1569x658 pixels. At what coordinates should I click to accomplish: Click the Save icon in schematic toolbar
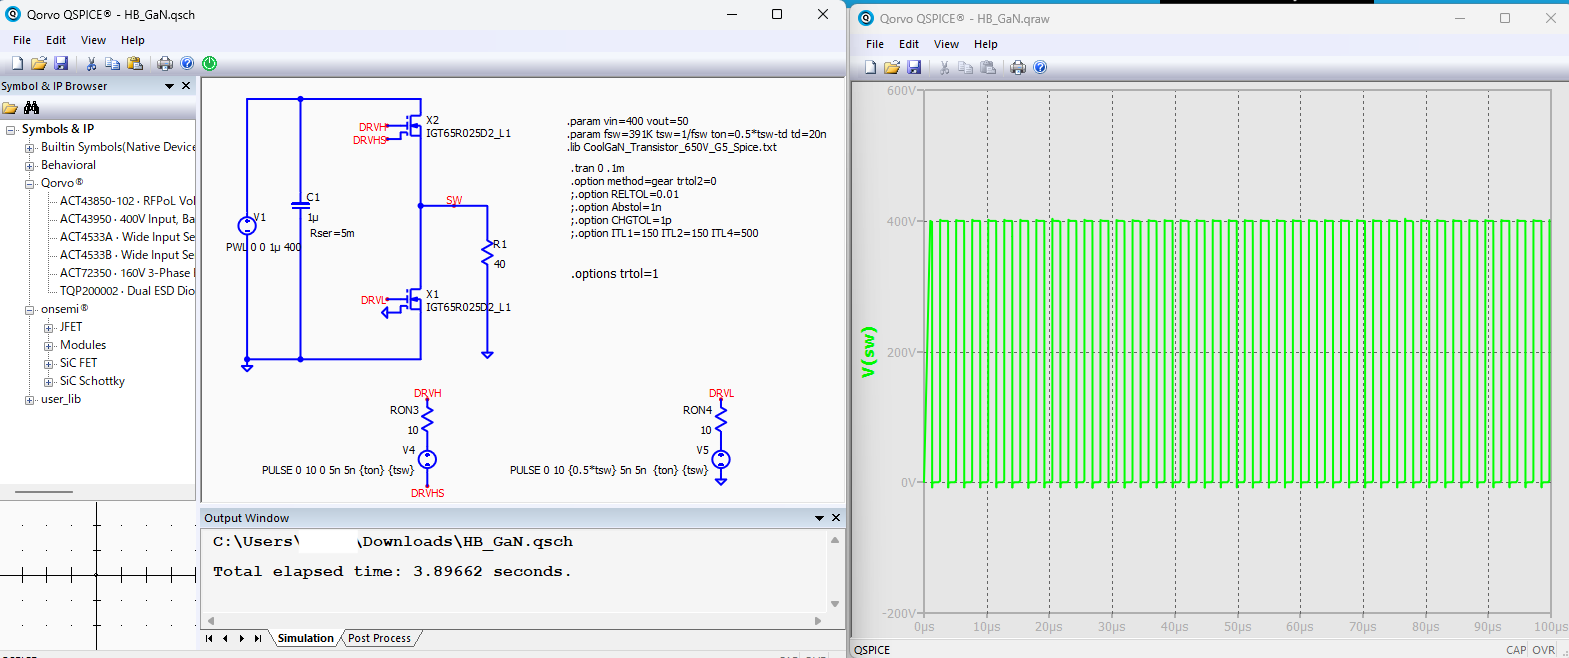(61, 63)
